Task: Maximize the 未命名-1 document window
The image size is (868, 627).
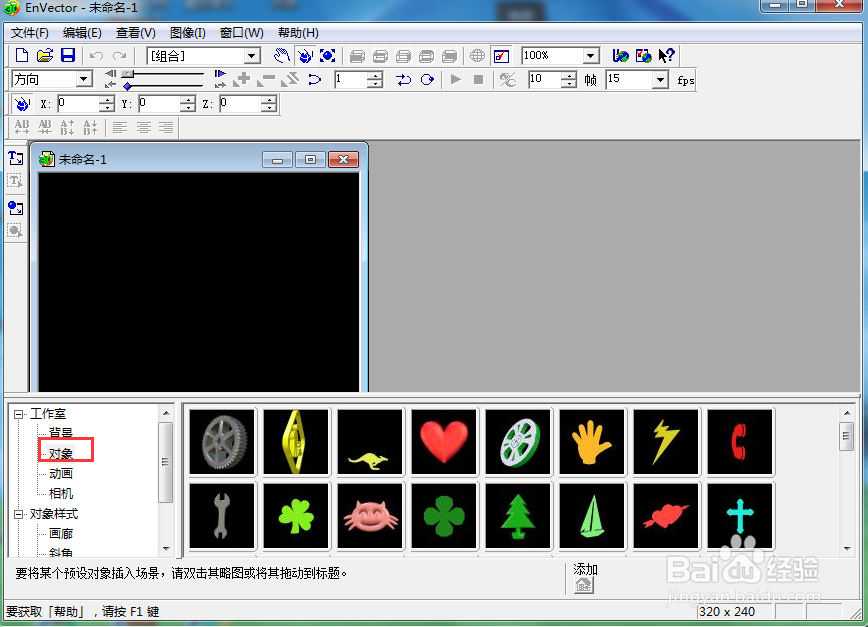Action: (310, 159)
